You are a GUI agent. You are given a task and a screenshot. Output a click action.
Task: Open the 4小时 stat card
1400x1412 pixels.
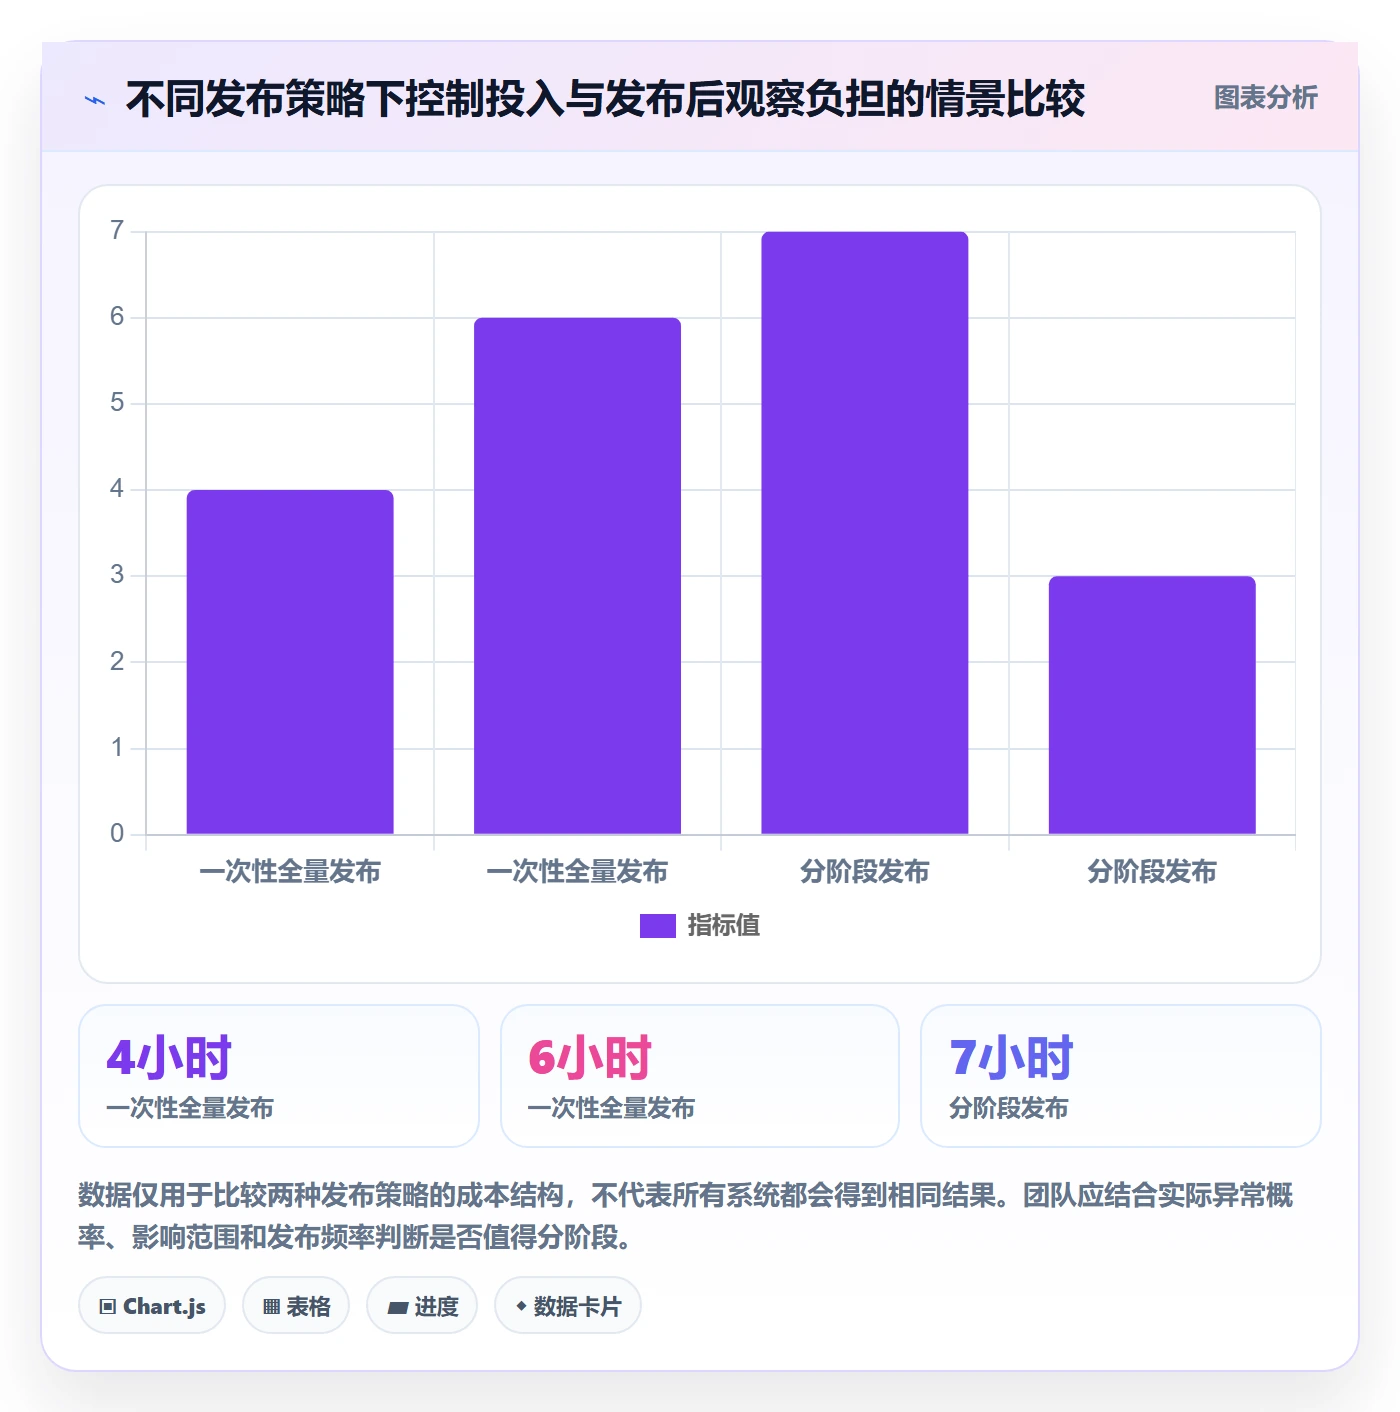pos(279,1076)
